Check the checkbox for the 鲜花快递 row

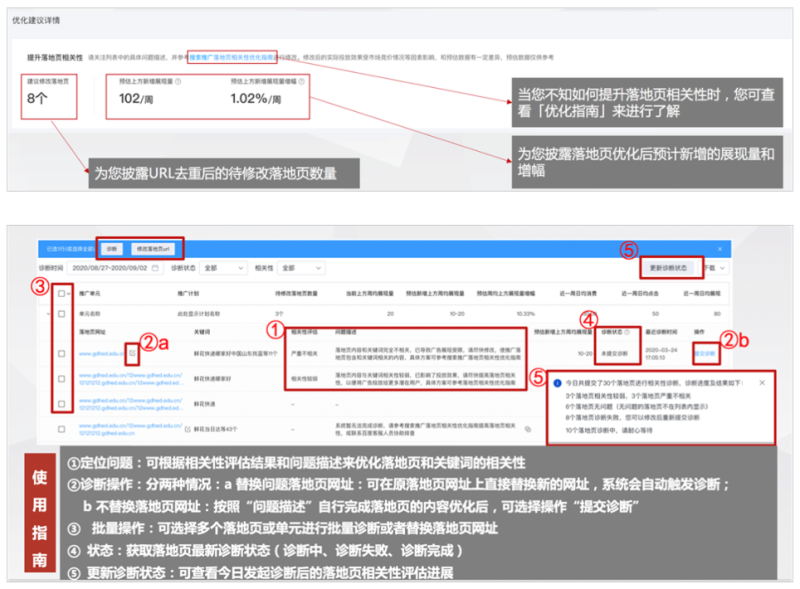[61, 405]
